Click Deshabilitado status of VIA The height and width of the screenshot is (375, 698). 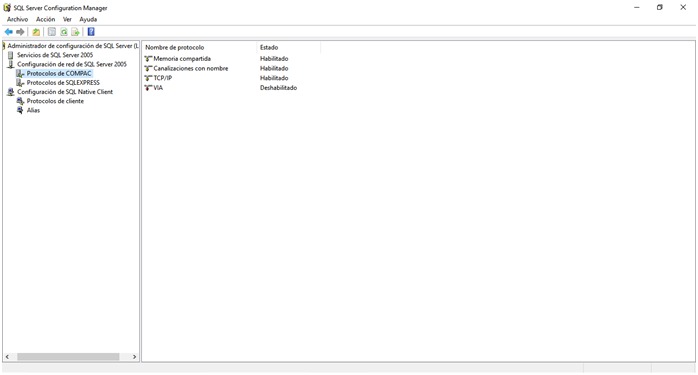click(x=279, y=88)
